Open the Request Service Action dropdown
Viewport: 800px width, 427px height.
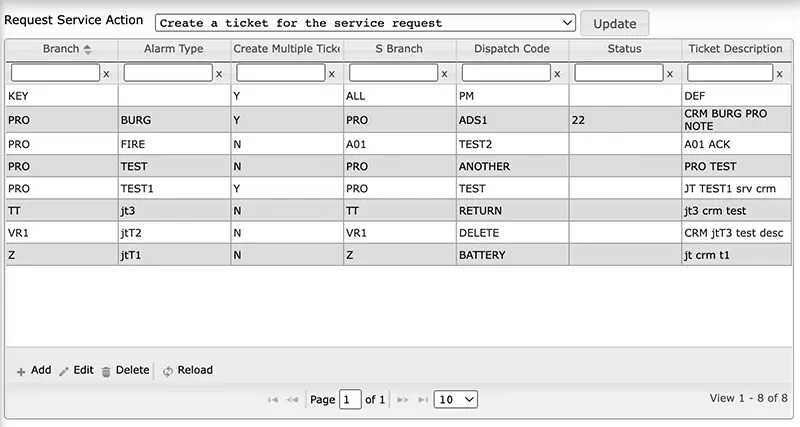point(365,23)
